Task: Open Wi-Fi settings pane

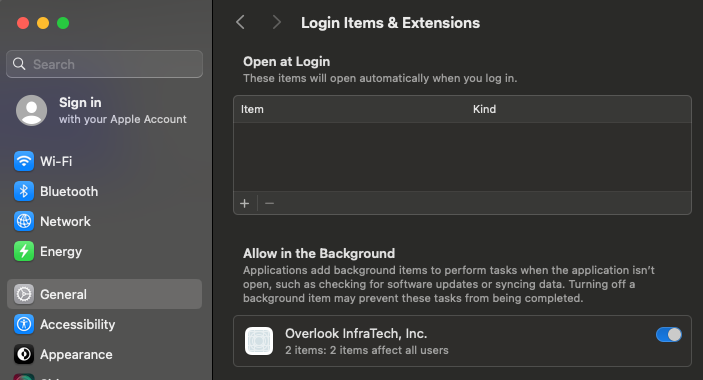Action: pos(104,161)
